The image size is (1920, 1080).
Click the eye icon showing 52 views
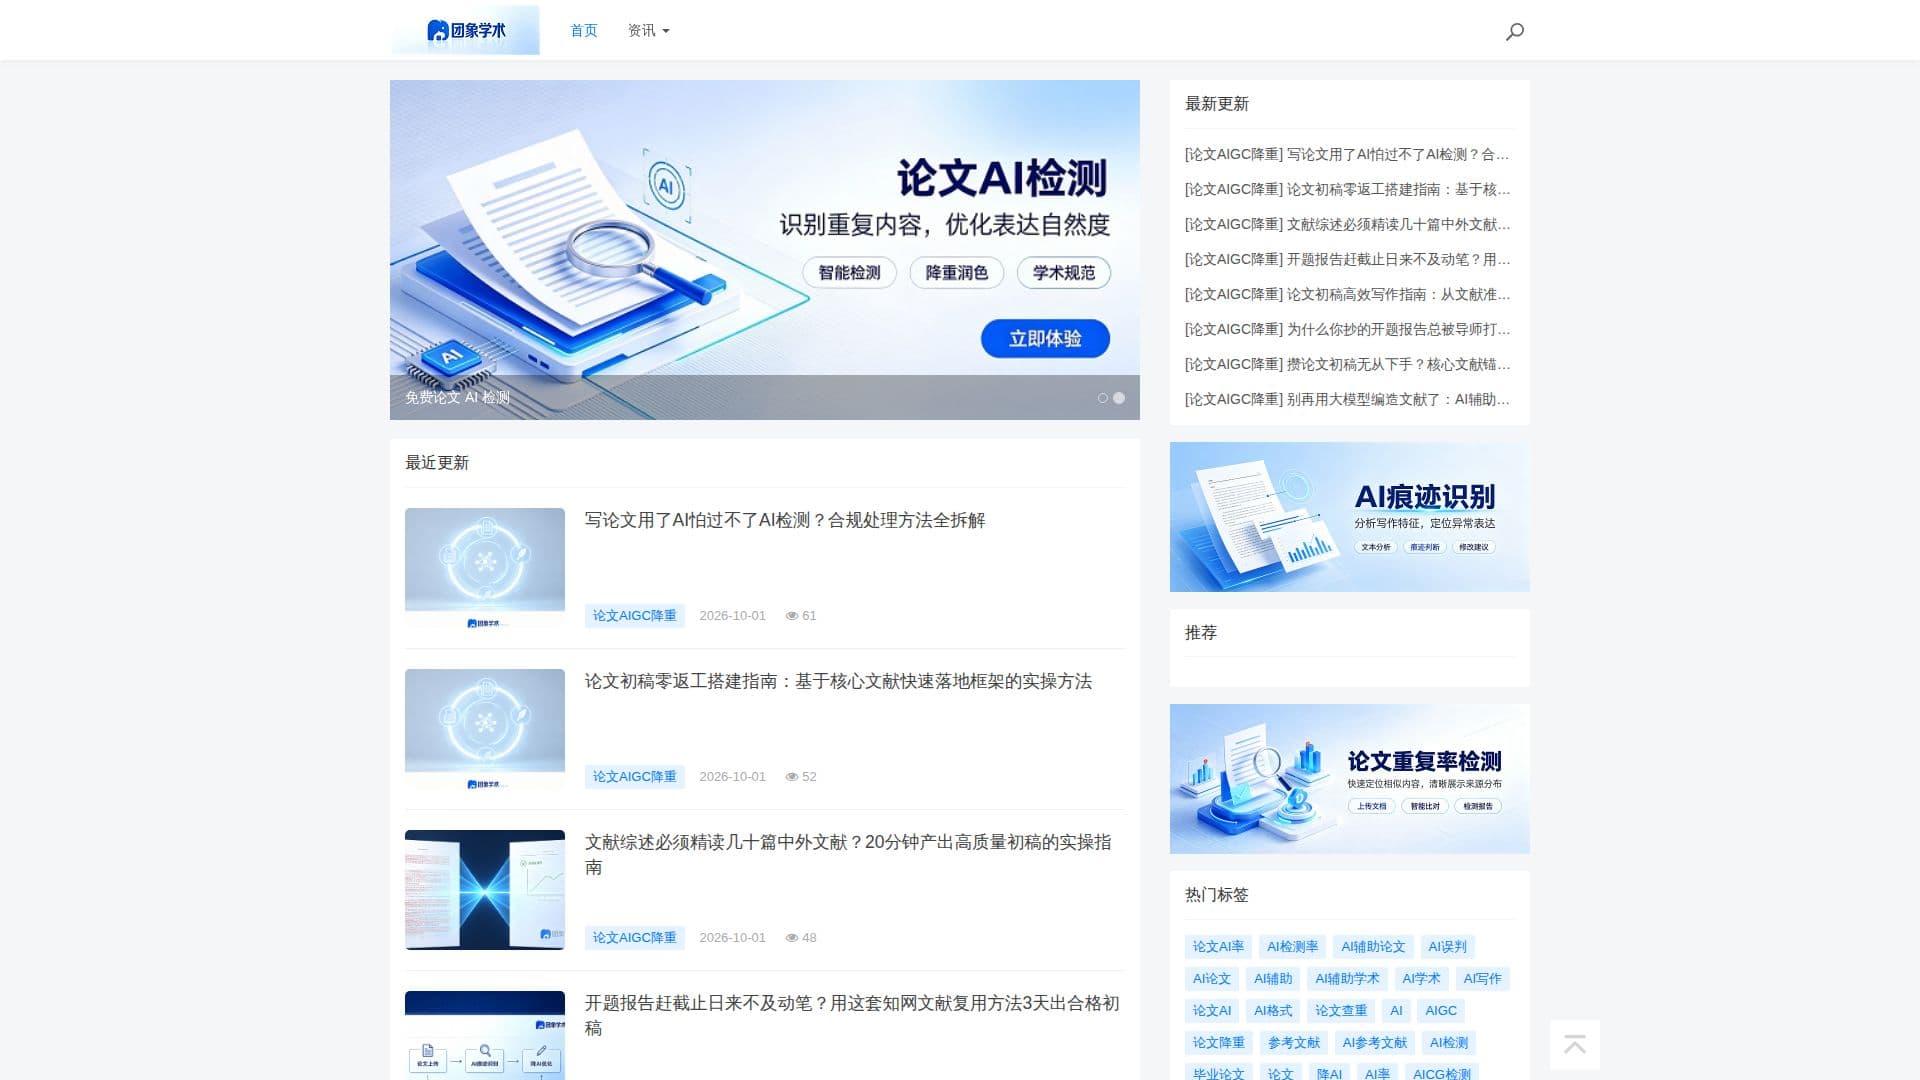click(x=792, y=777)
